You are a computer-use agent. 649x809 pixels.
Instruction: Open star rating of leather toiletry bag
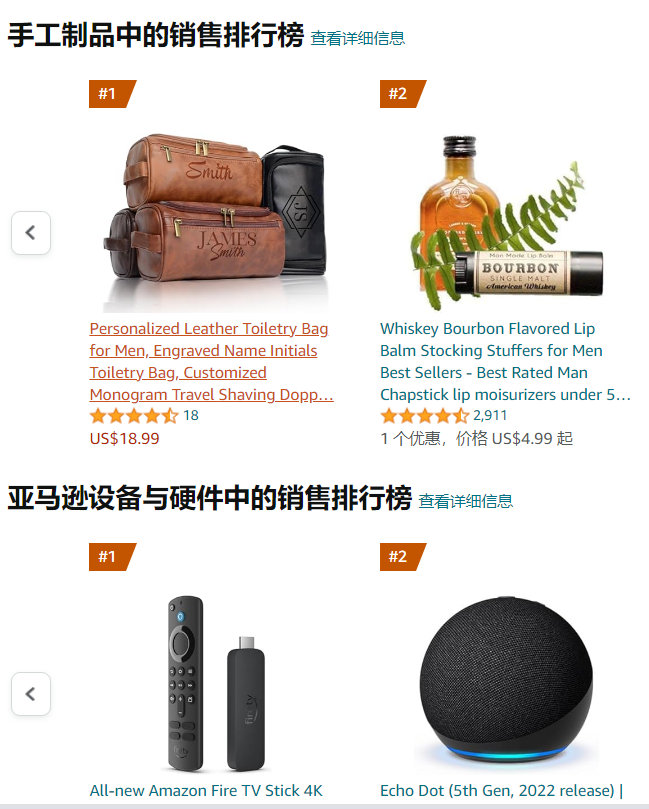pos(134,415)
